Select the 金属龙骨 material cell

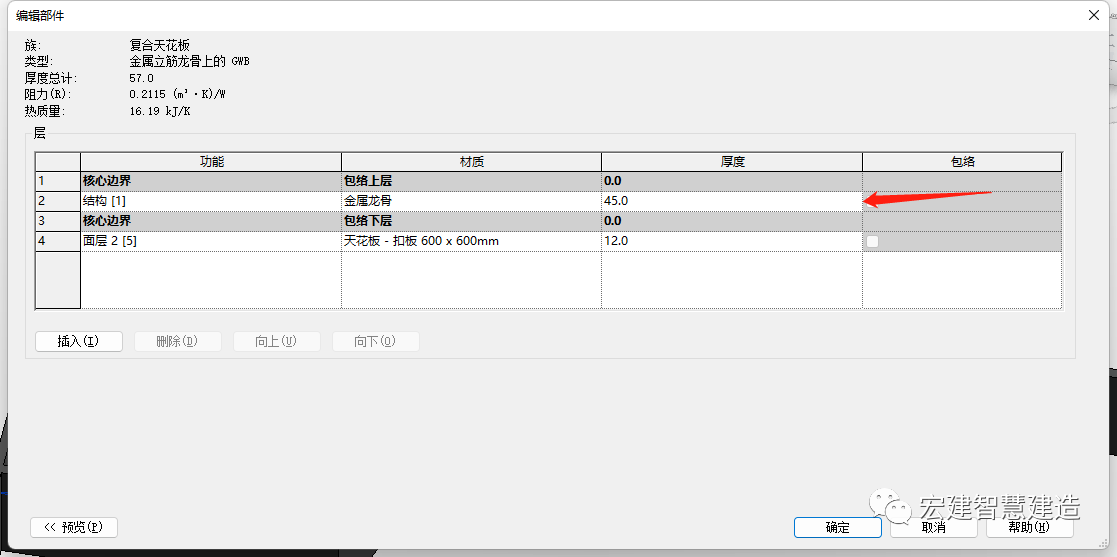point(471,201)
